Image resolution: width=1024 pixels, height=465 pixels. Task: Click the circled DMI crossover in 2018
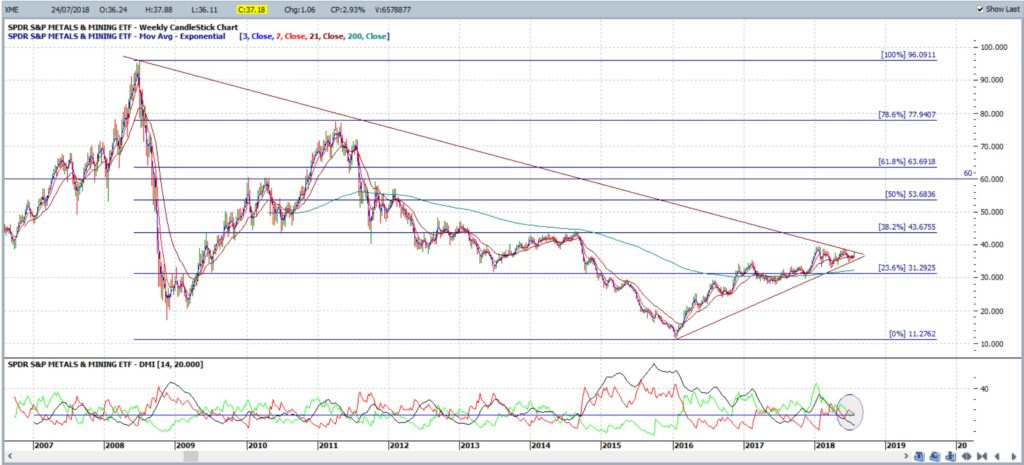pyautogui.click(x=850, y=411)
